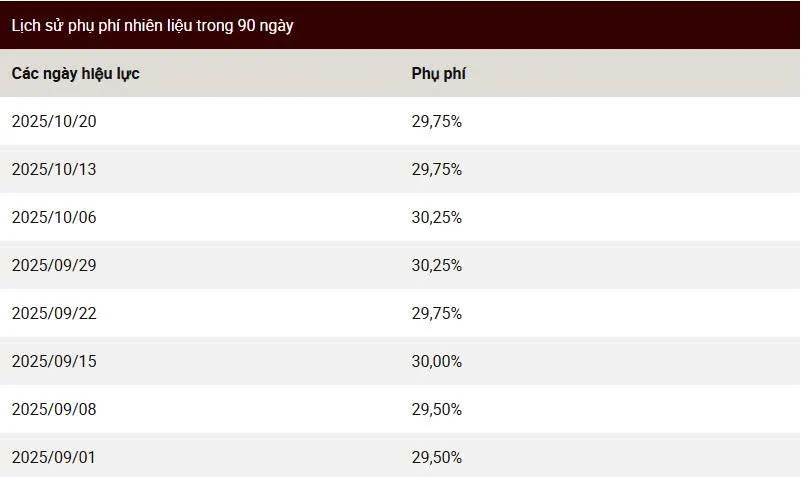Select the 'Phụ phí' column header
Screen dimensions: 801x477
(x=439, y=74)
